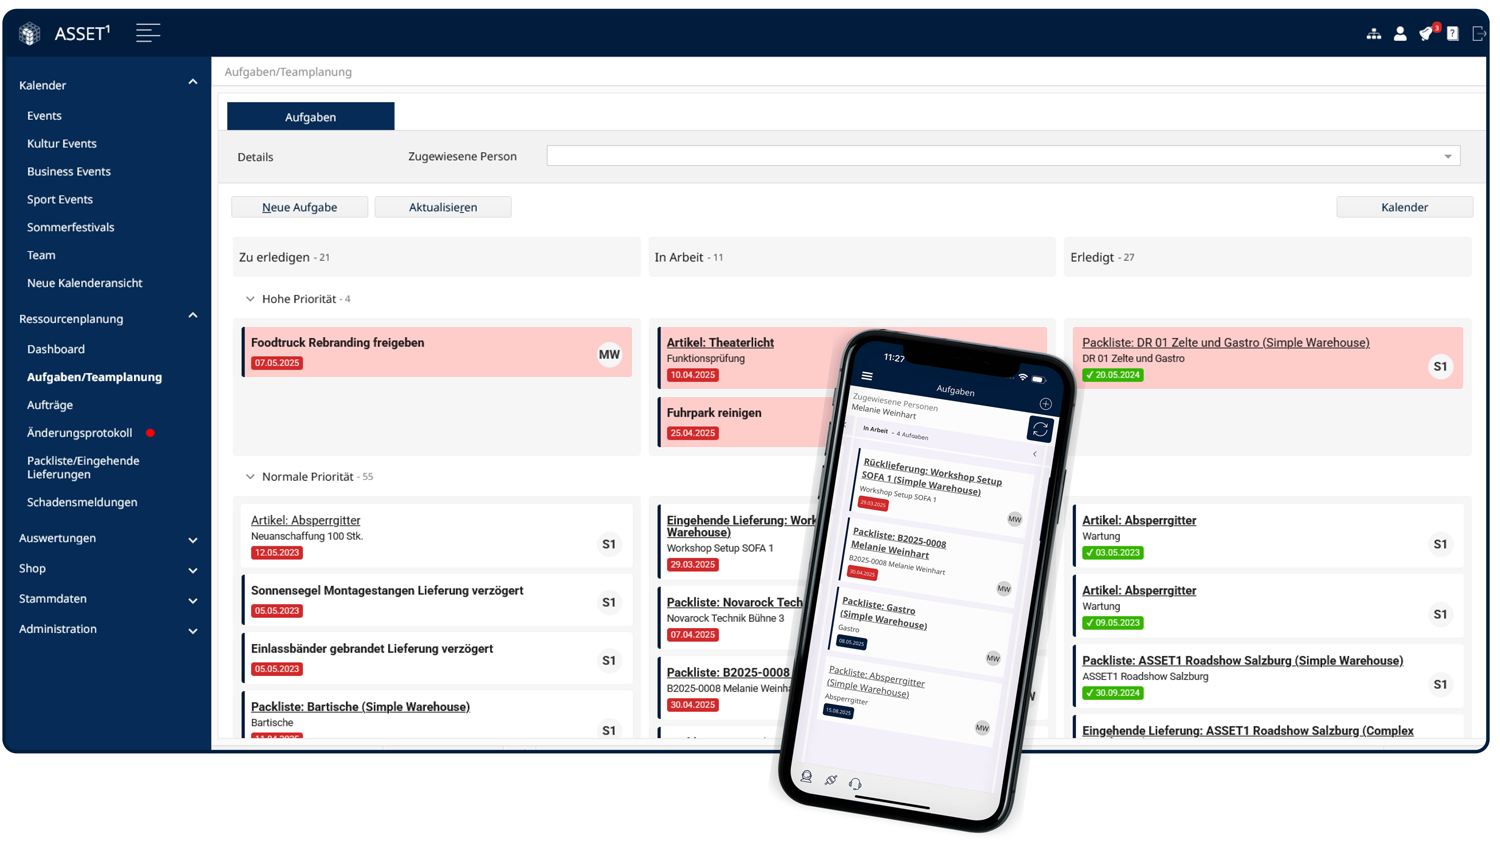Viewport: 1500px width, 844px height.
Task: Open Artikel: Absperrgitter link in Zu erledigen
Action: pos(305,521)
